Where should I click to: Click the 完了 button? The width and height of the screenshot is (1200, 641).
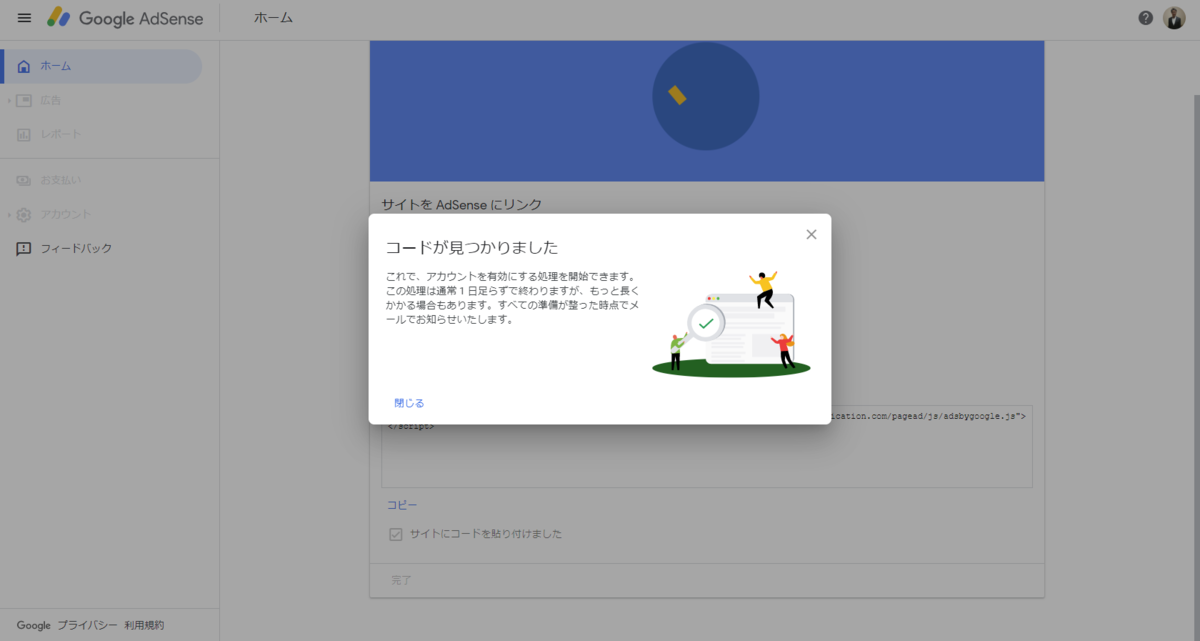coord(401,580)
